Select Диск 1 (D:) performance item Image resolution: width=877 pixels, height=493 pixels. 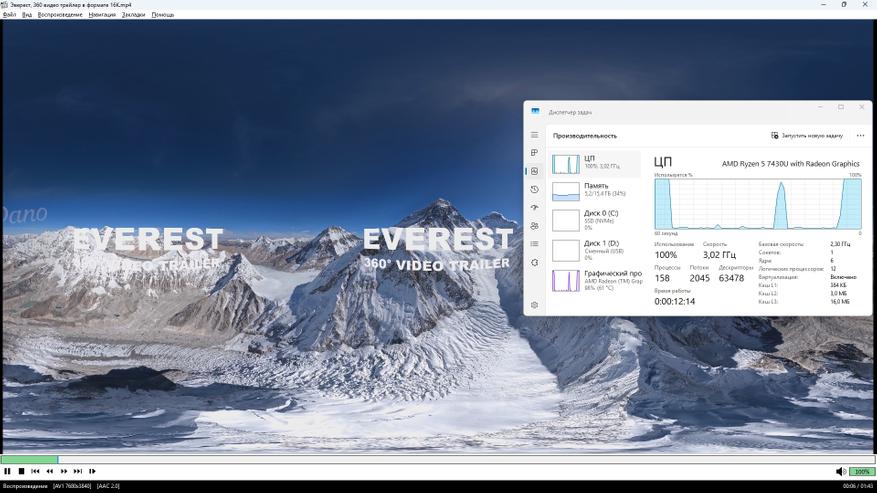[595, 250]
